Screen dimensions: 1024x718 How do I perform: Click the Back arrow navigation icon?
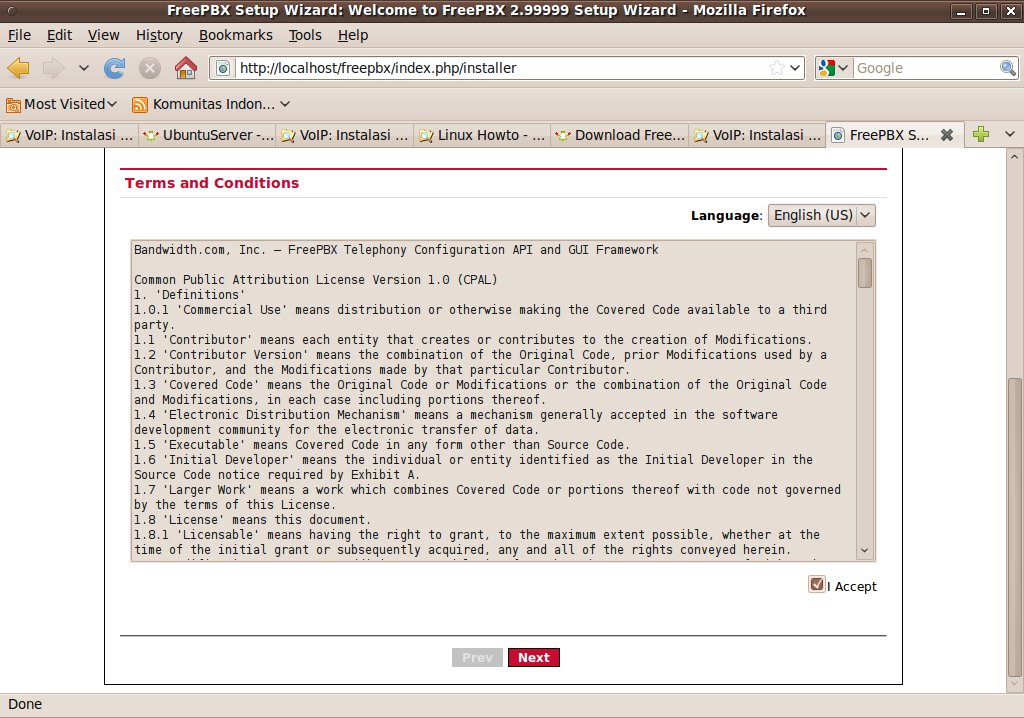19,68
